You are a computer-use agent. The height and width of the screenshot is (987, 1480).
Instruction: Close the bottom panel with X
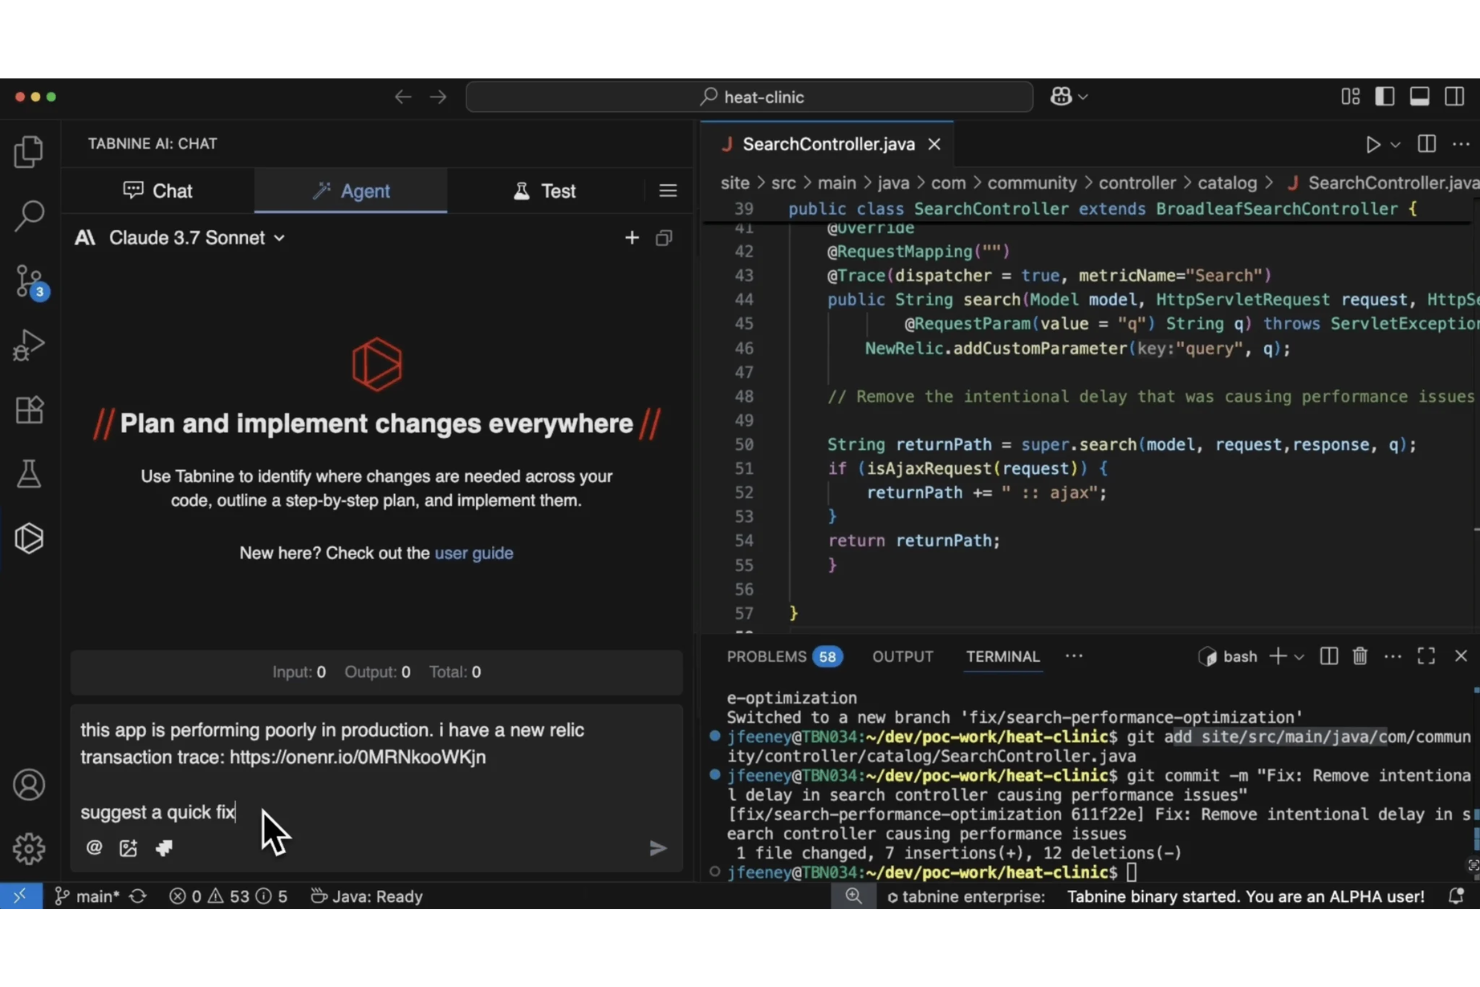click(1461, 656)
